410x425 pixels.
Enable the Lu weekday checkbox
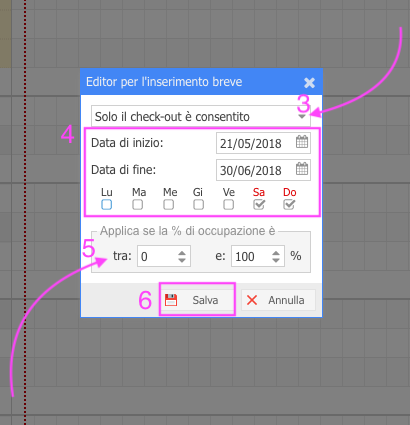[106, 204]
